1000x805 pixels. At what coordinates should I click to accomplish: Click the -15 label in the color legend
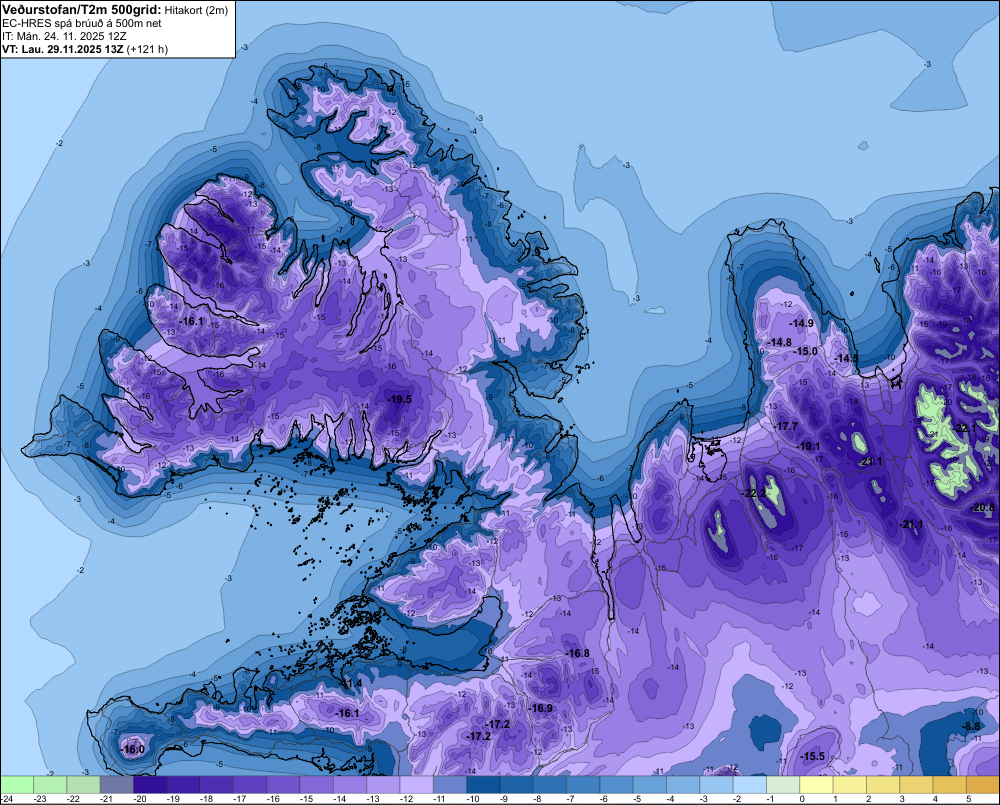[x=306, y=799]
